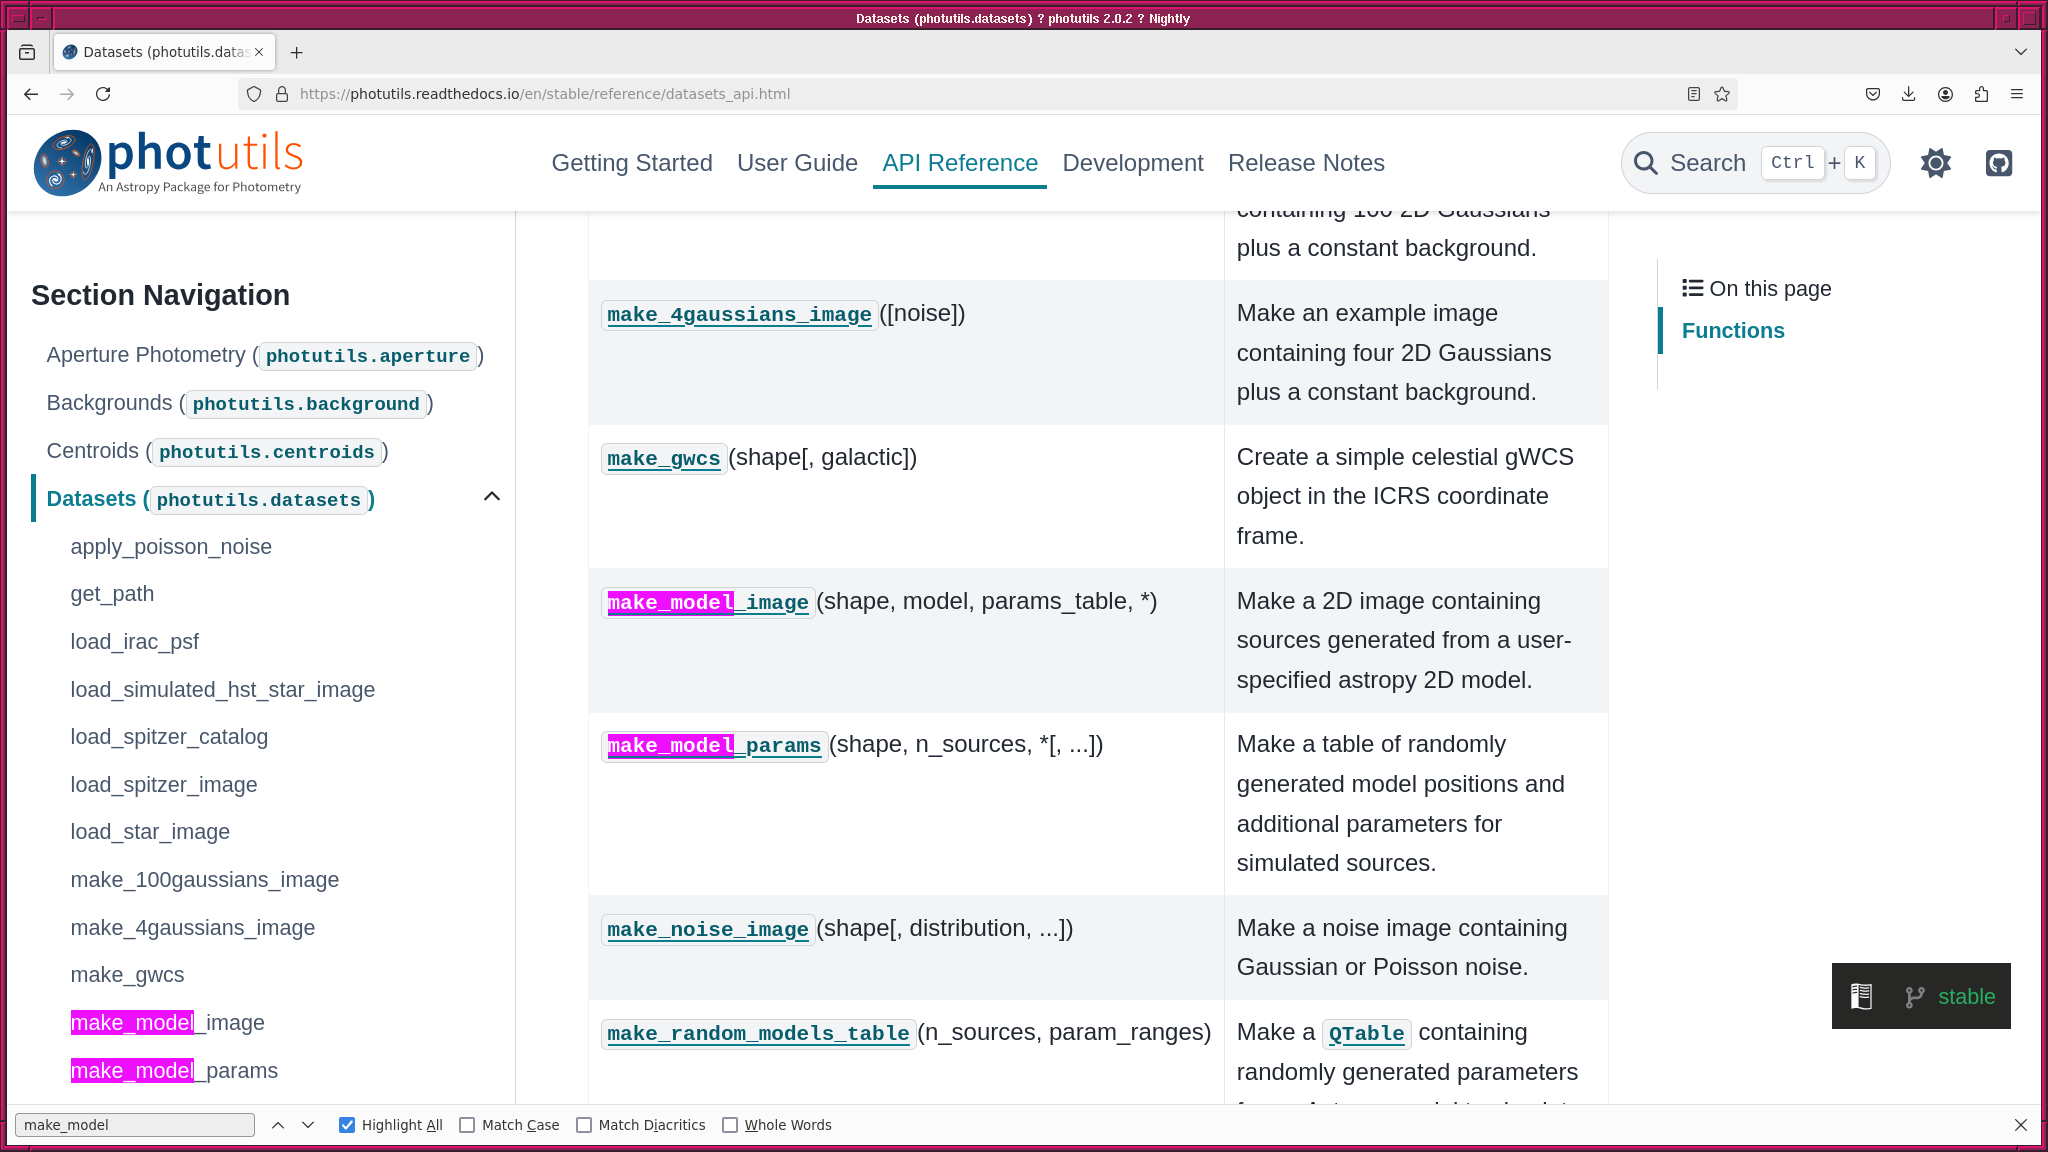
Task: Open load_spitzer_catalog in the sidebar
Action: [x=169, y=737]
